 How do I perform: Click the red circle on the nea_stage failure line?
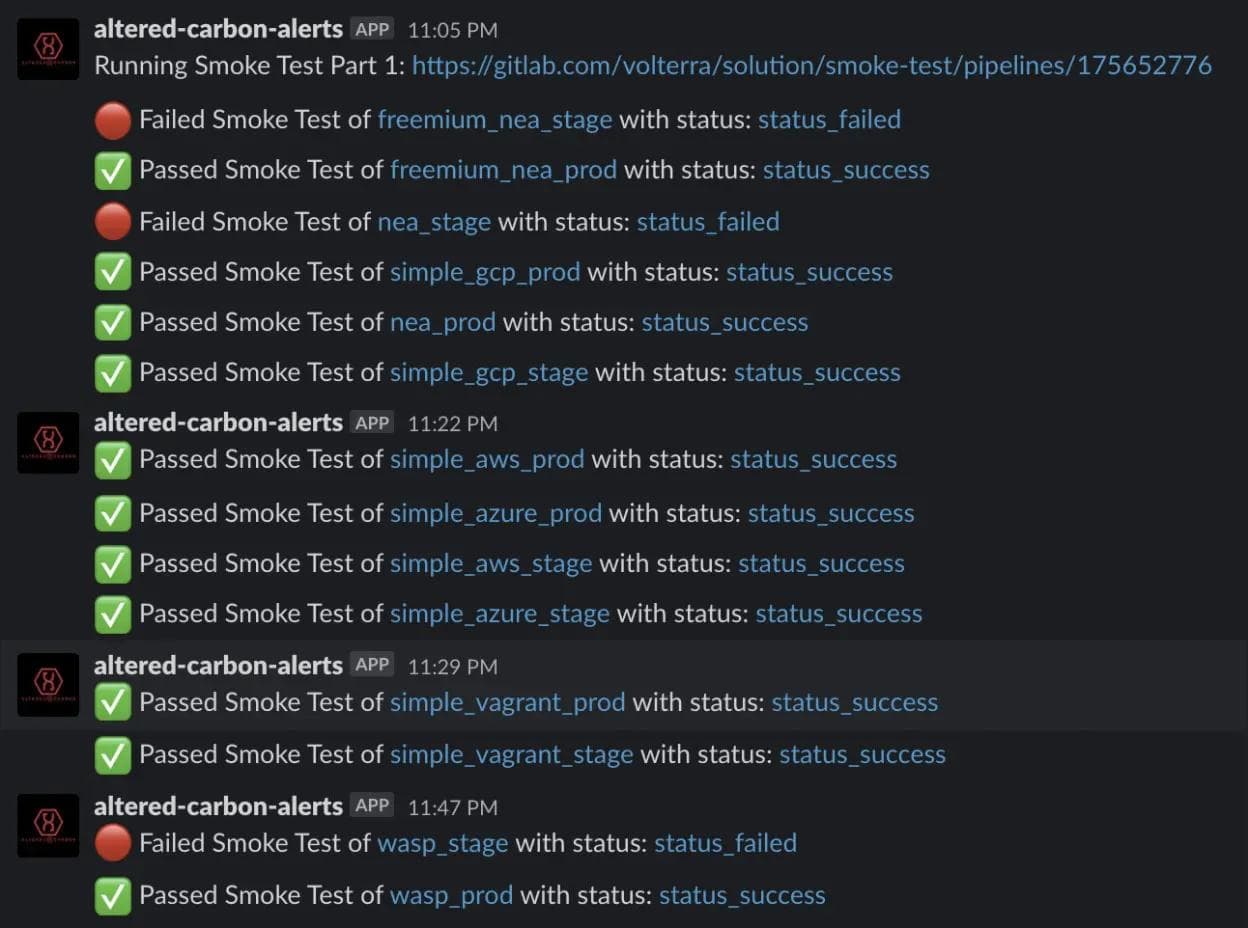pos(112,220)
